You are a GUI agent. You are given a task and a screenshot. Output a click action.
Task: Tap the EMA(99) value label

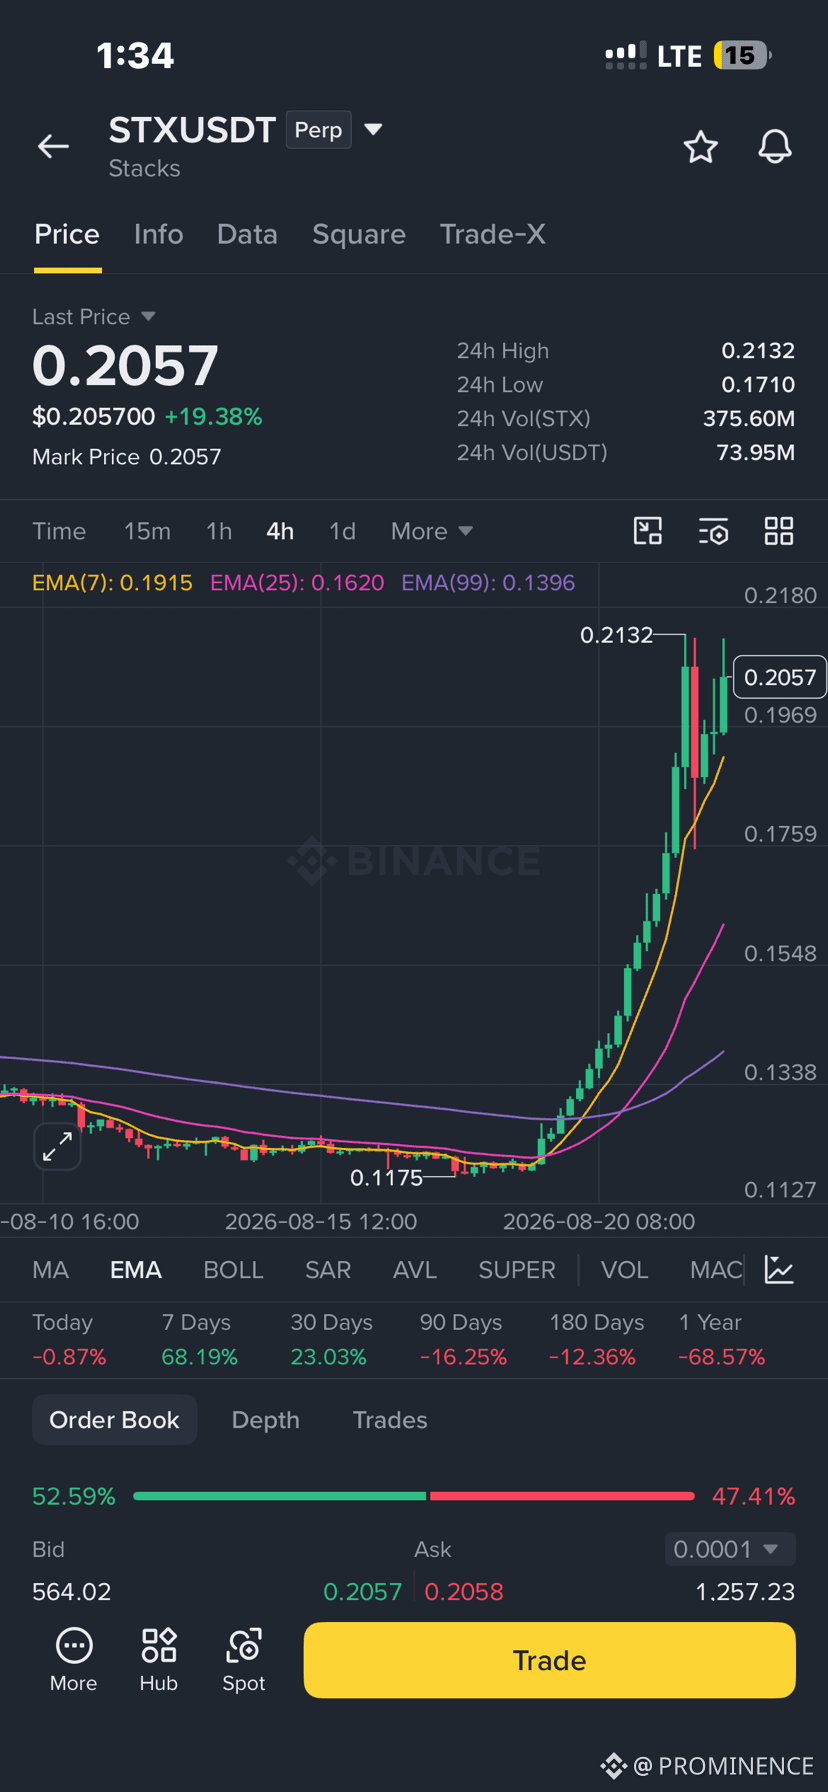(x=488, y=583)
